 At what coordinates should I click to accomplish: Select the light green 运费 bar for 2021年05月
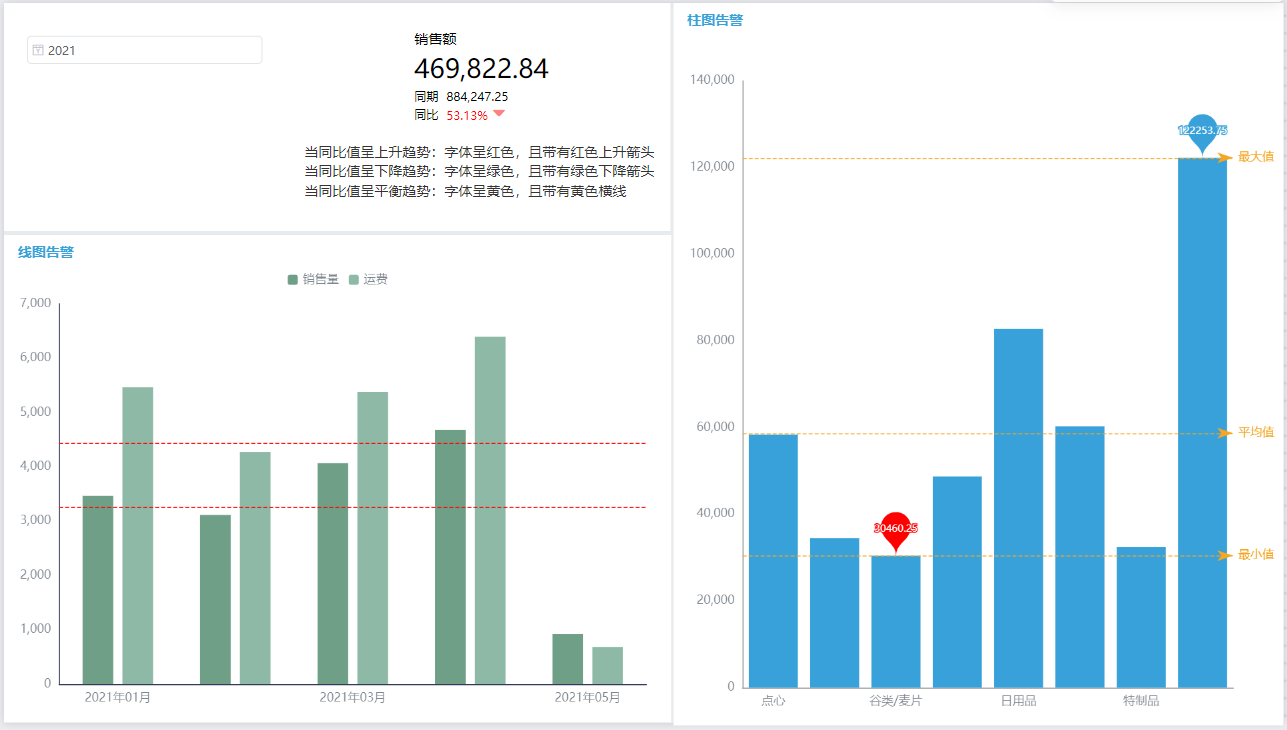tap(607, 665)
